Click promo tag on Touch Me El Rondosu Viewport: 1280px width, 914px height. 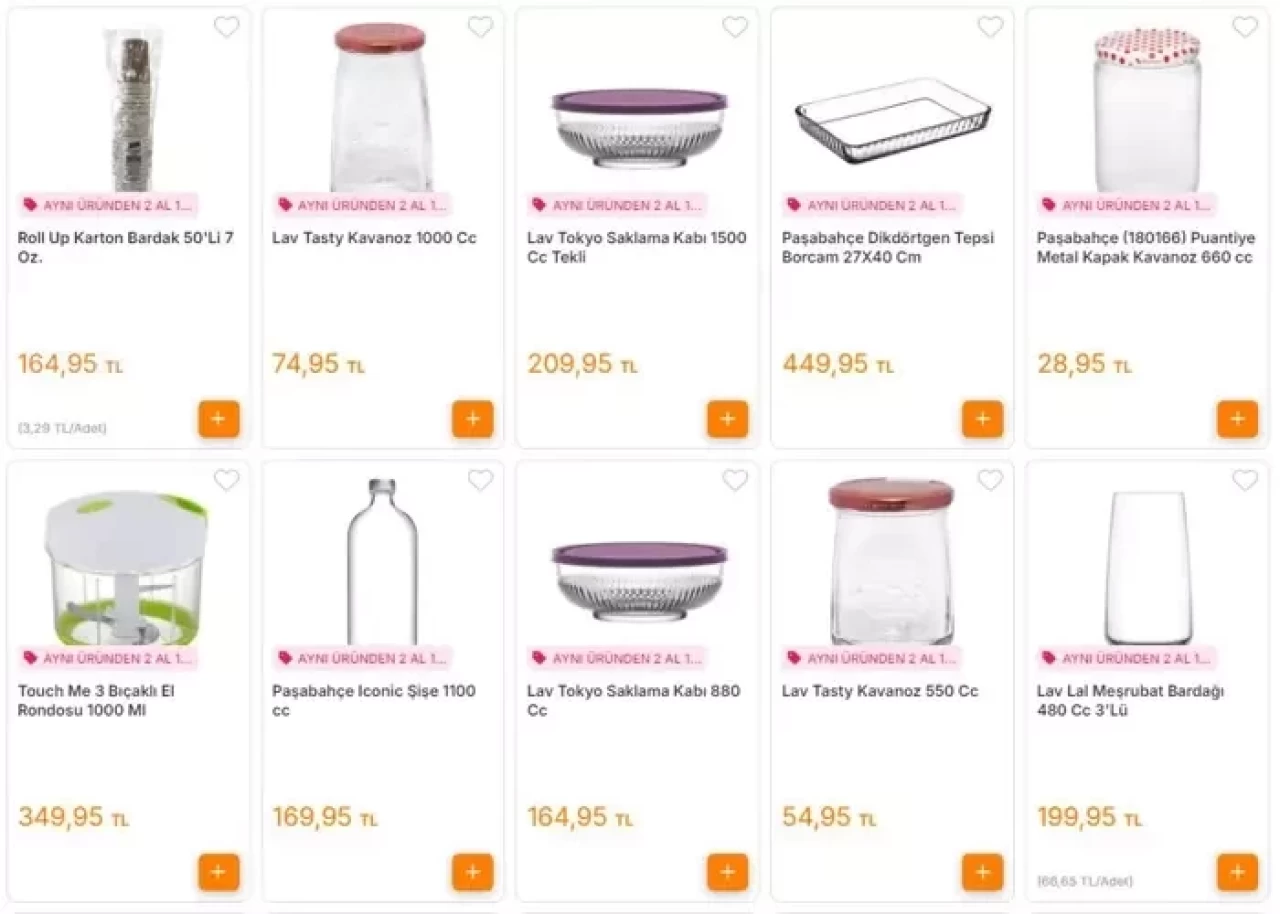tap(108, 658)
